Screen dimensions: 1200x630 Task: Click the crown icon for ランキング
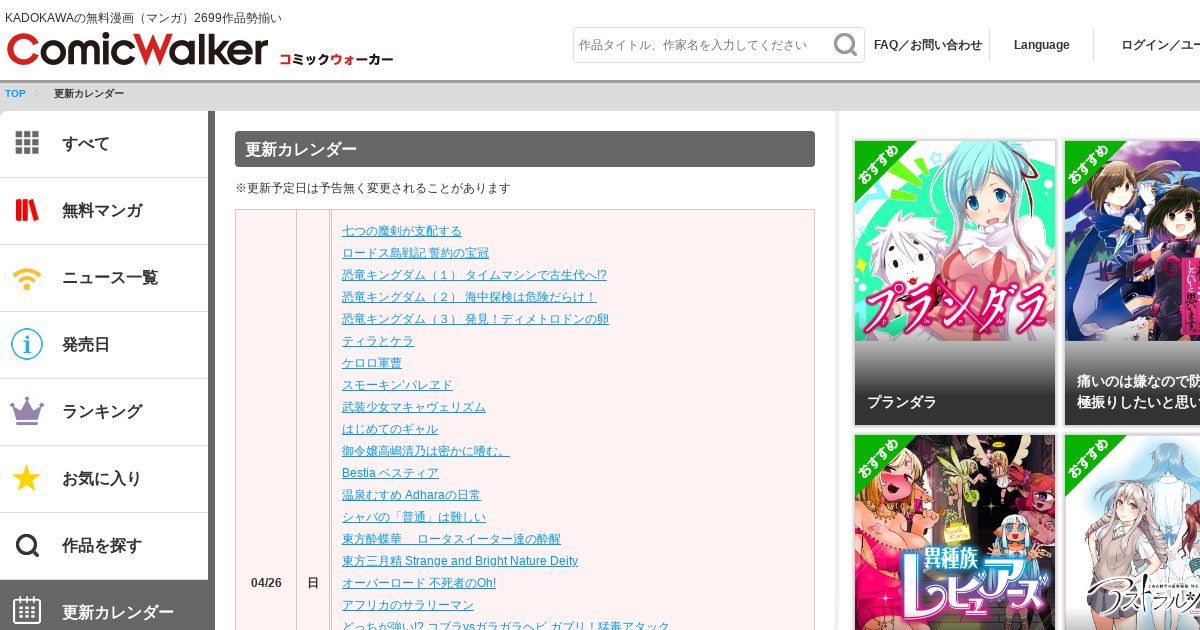27,411
